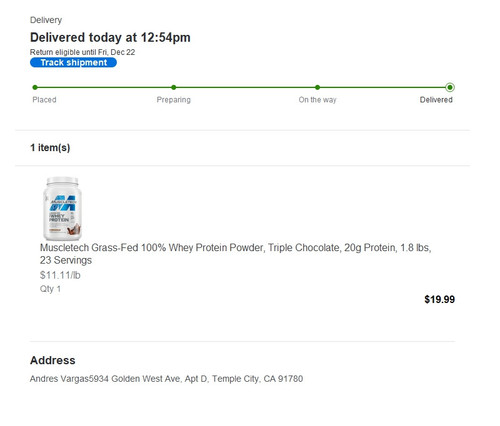
Task: Click the Delivered step label
Action: 436,100
